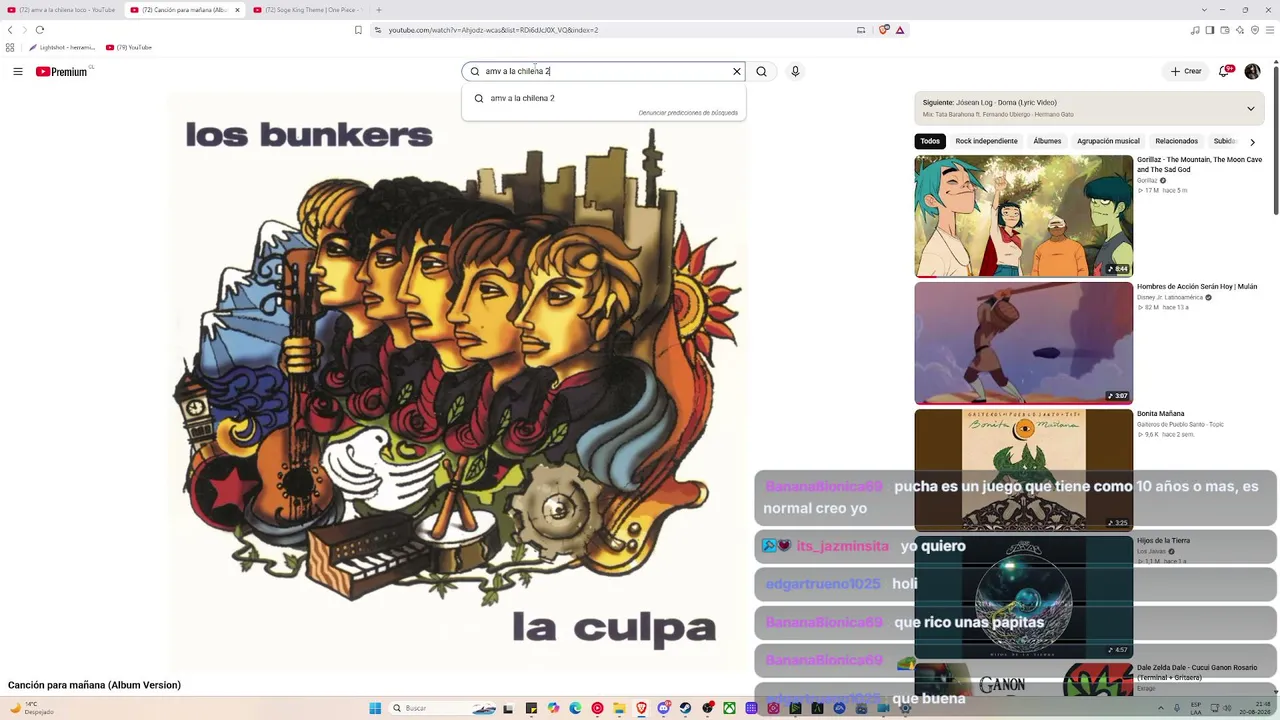Open the Crear button

[x=1187, y=72]
